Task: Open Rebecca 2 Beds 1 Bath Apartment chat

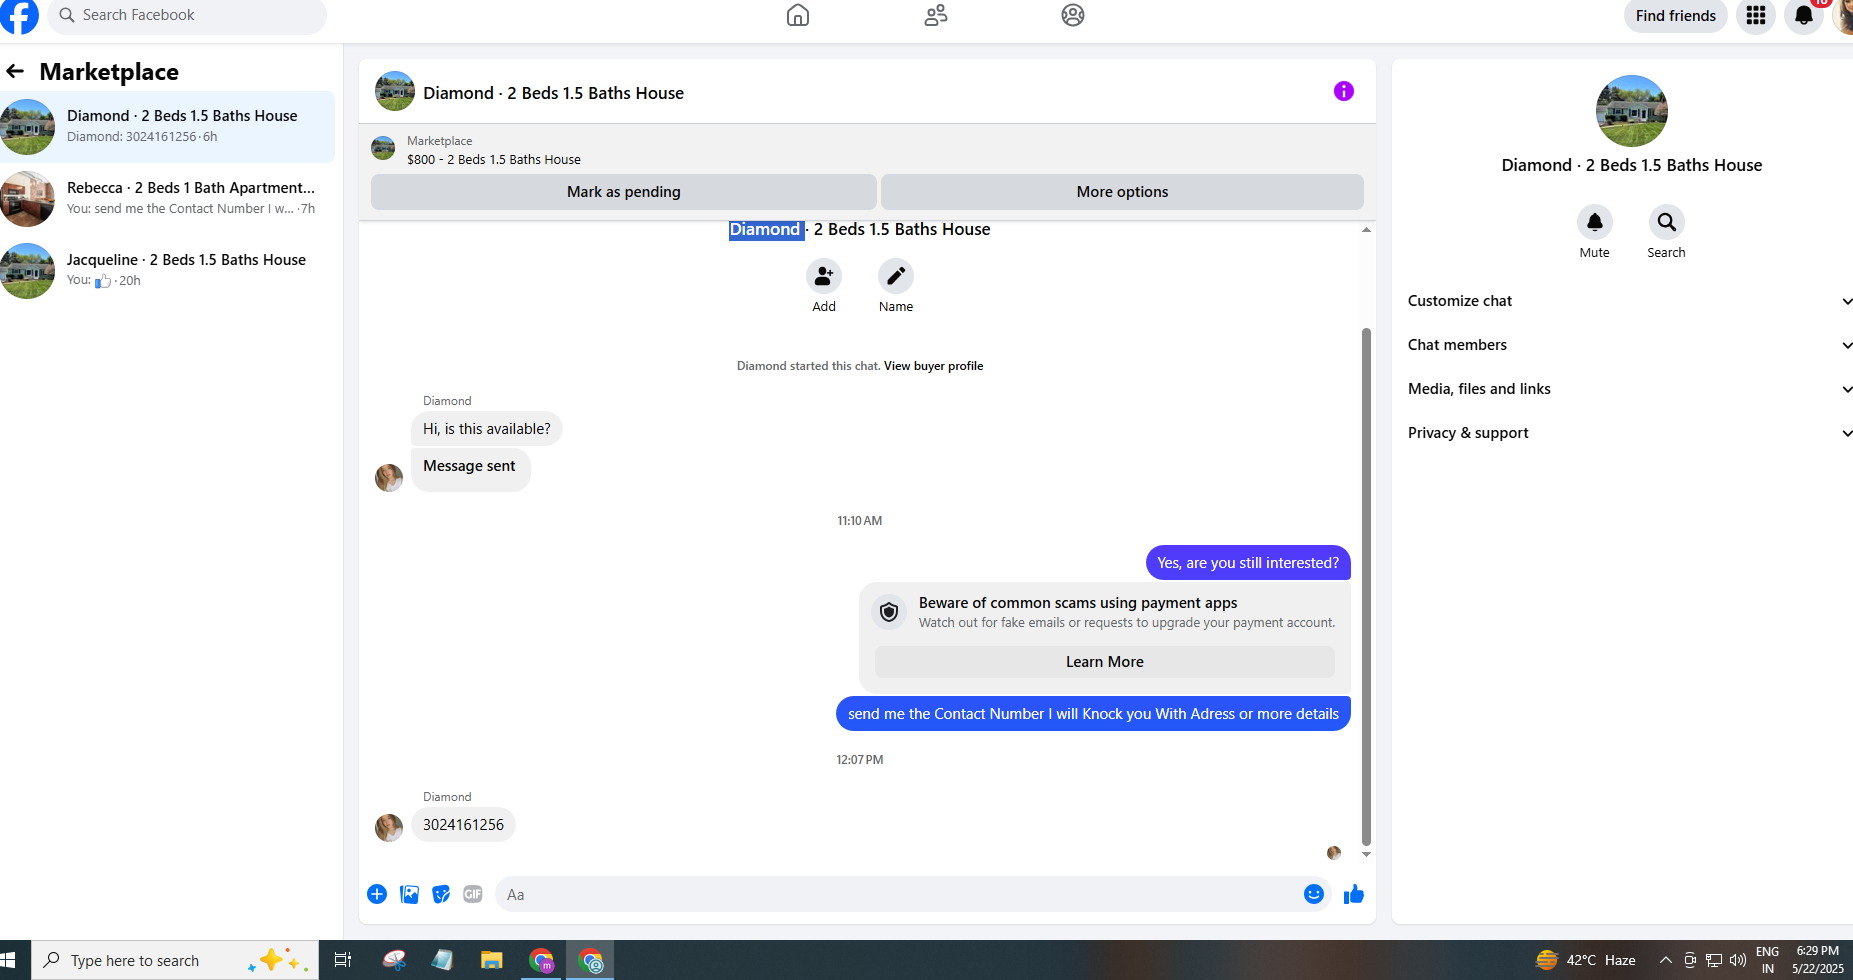Action: (x=167, y=199)
